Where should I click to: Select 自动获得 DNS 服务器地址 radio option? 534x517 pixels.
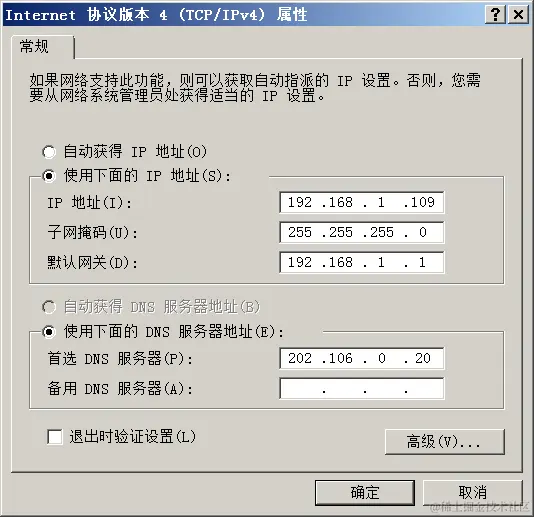point(49,307)
